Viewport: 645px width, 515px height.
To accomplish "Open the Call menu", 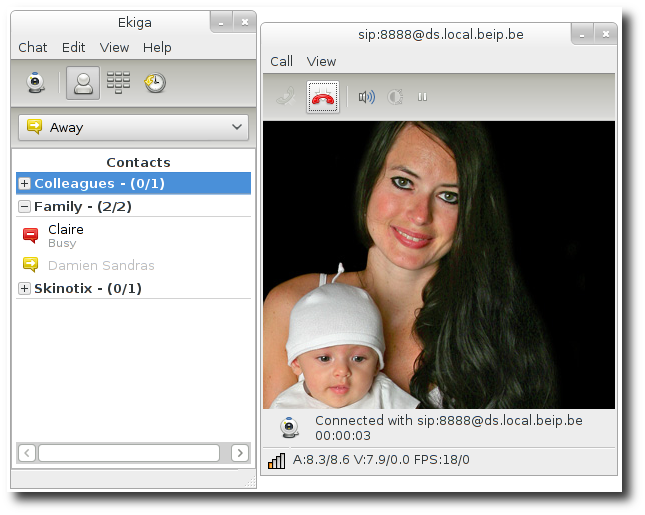I will [281, 61].
